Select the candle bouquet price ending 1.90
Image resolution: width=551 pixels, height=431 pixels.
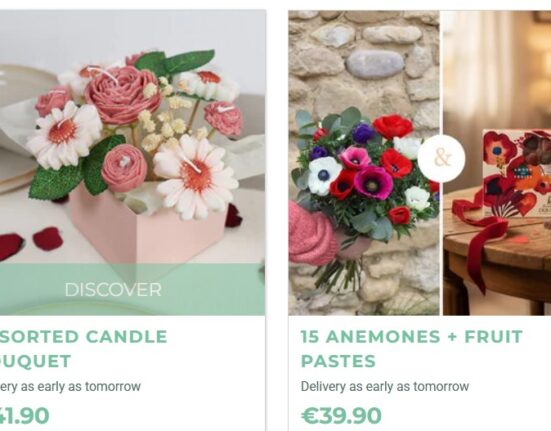click(x=24, y=416)
